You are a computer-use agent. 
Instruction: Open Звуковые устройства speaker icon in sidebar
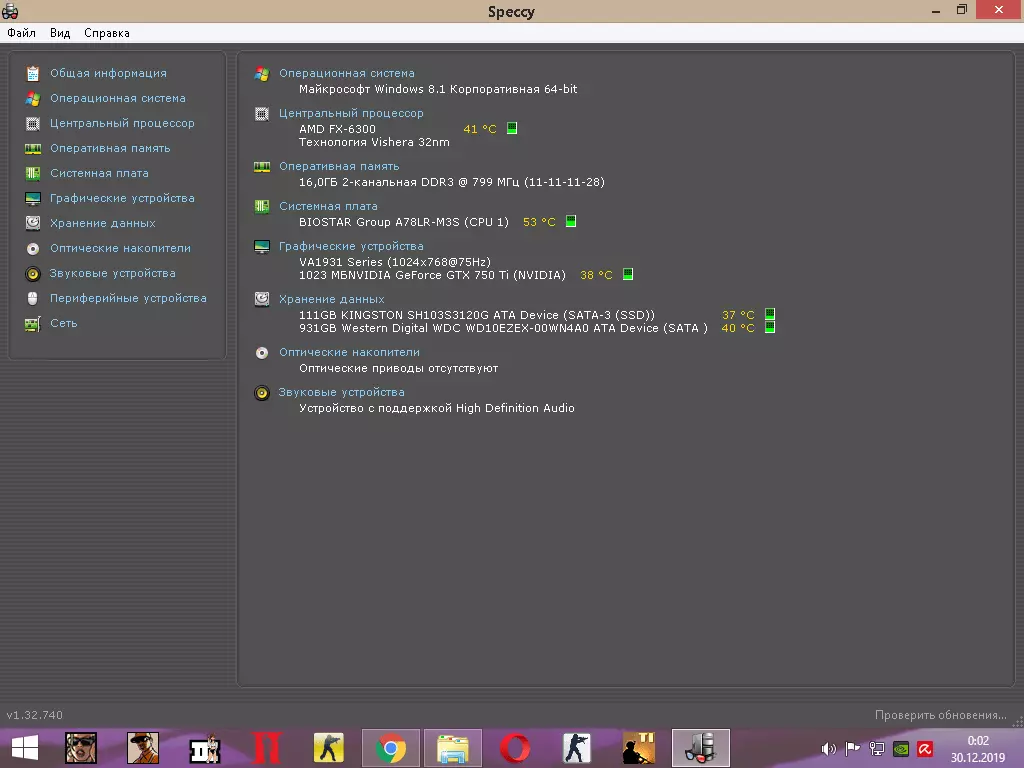[x=33, y=273]
